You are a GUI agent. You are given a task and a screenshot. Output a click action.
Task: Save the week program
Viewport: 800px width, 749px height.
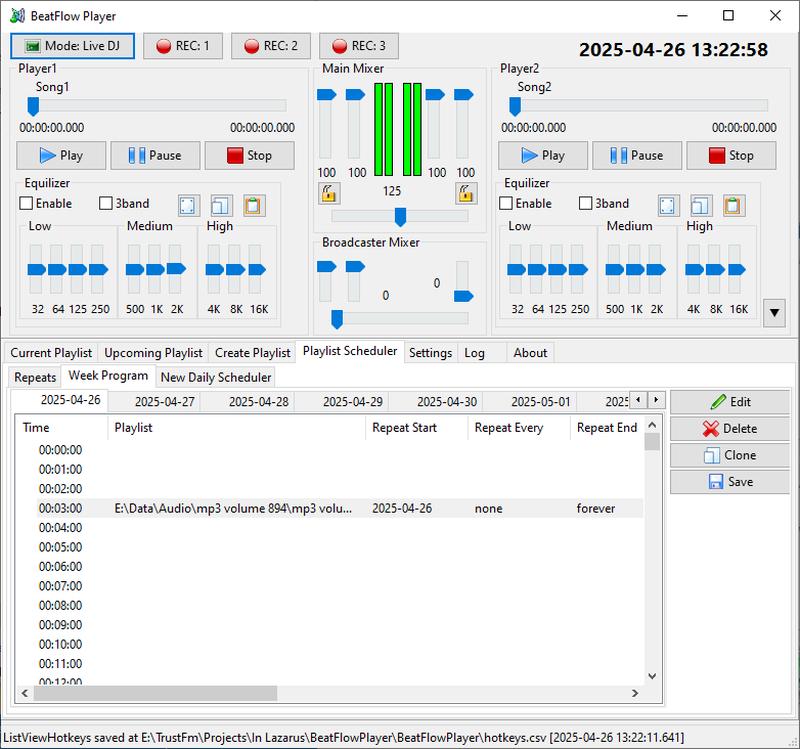(730, 482)
